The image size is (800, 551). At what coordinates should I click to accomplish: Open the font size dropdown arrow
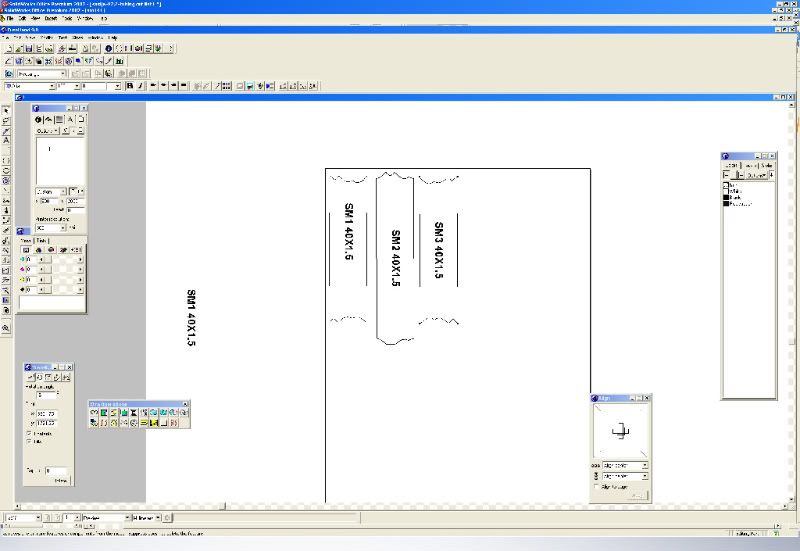77,86
